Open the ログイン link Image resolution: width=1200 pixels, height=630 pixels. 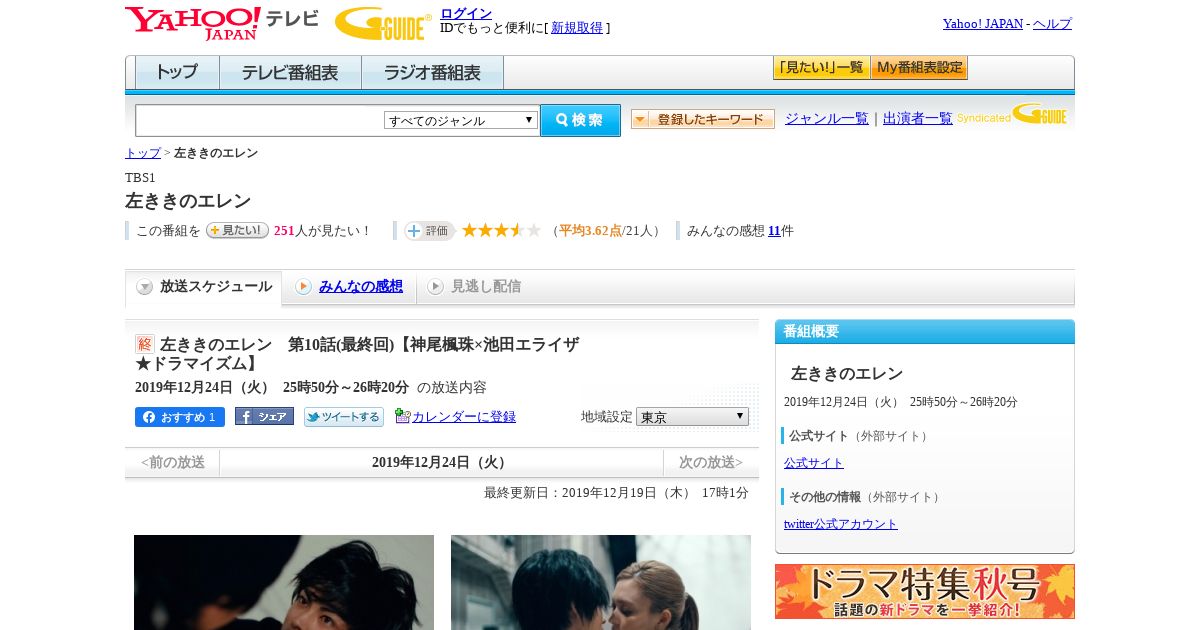[x=466, y=13]
